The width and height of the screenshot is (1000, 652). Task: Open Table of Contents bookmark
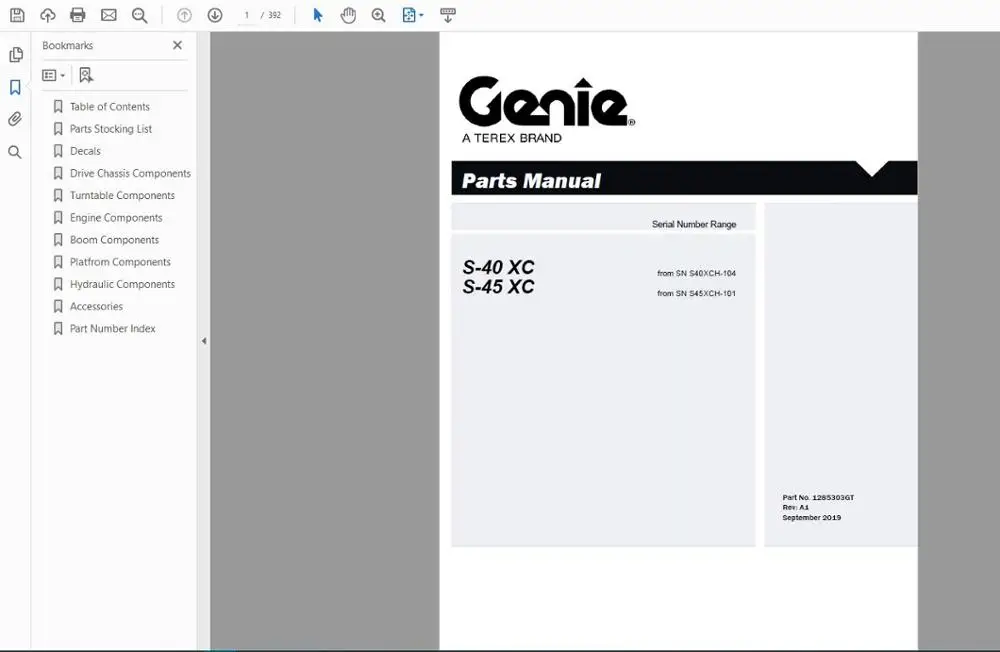[110, 107]
